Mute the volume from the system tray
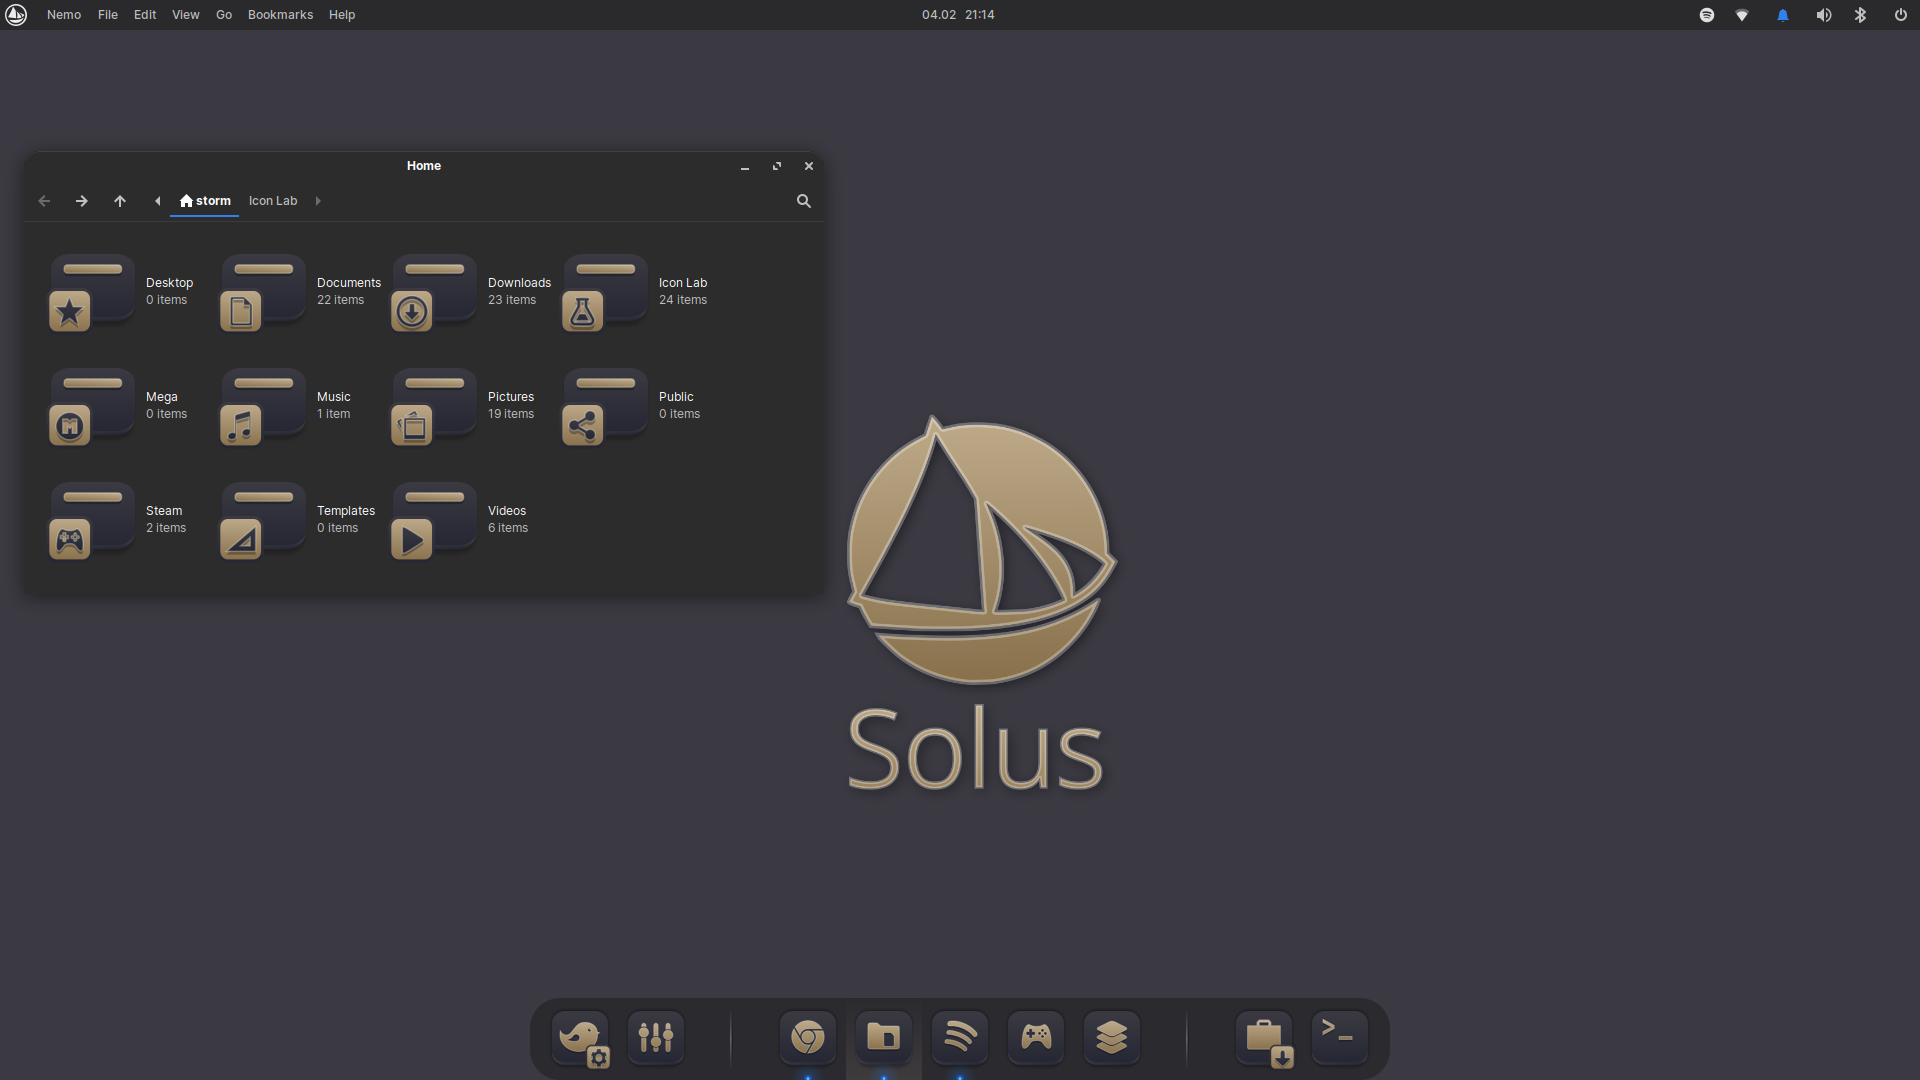 tap(1822, 14)
